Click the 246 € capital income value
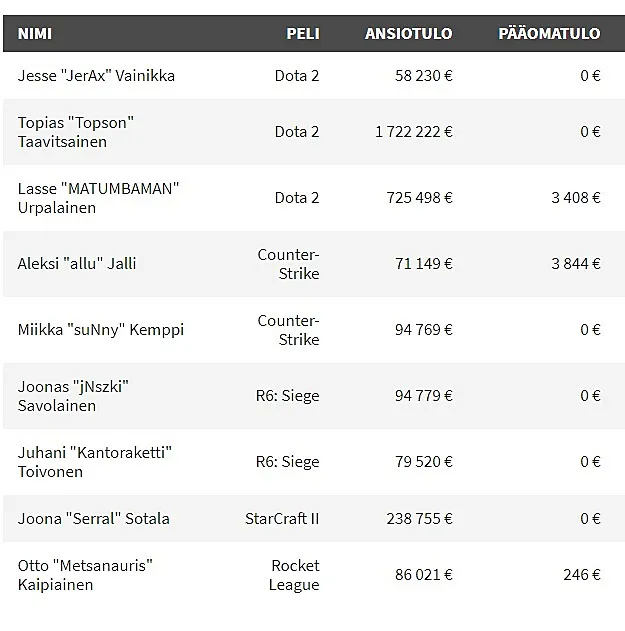Viewport: 625px width, 631px height. 582,575
